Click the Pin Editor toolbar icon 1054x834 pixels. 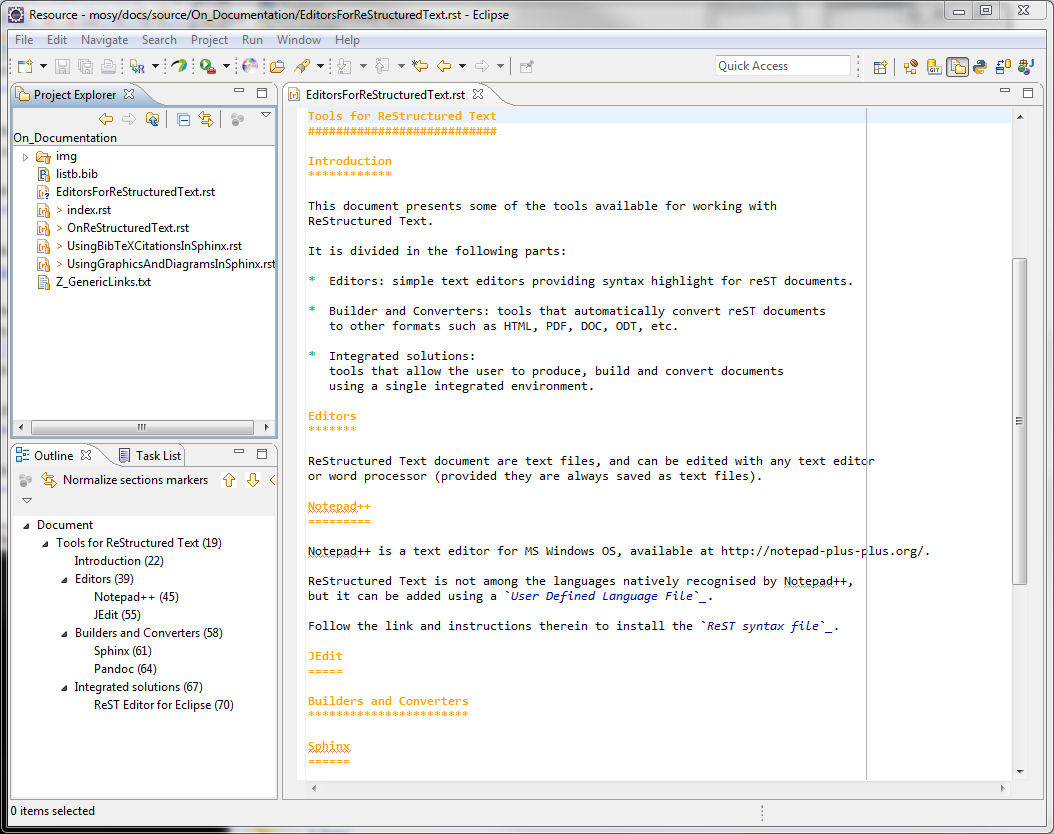click(526, 66)
